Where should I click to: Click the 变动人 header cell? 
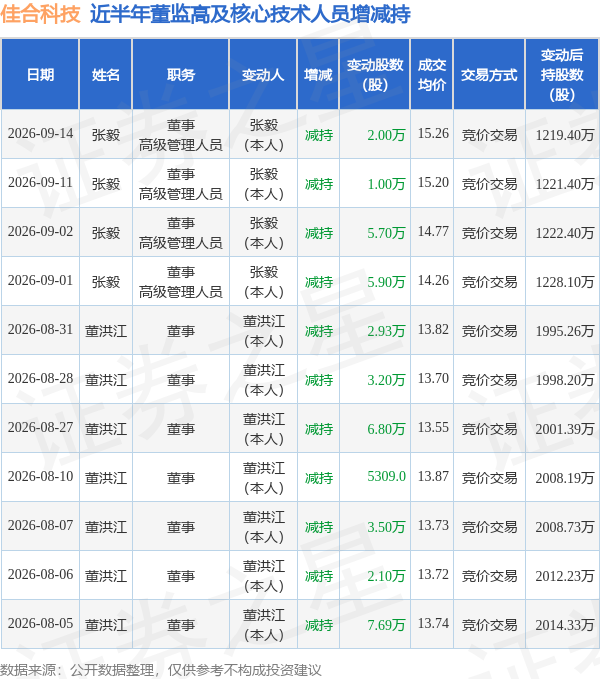(x=263, y=74)
